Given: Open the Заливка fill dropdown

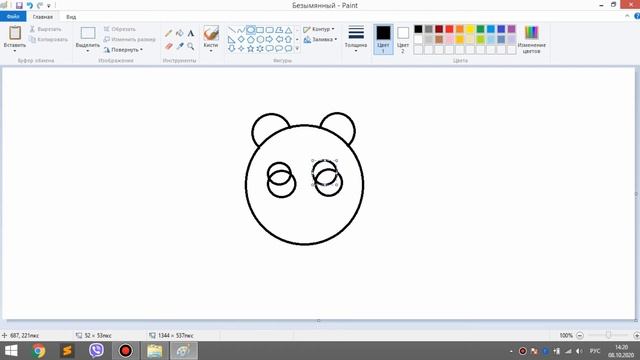Looking at the screenshot, I should [320, 40].
